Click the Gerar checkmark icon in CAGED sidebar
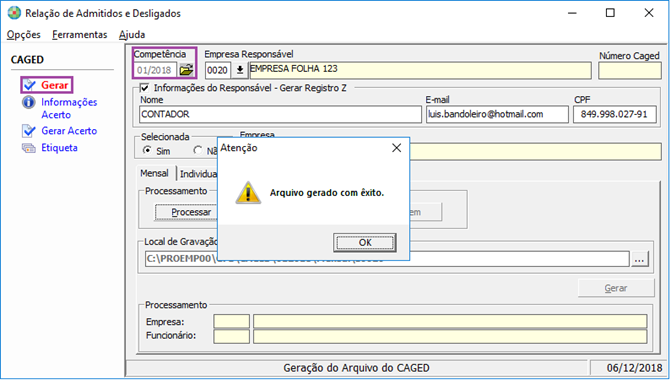 click(x=30, y=85)
